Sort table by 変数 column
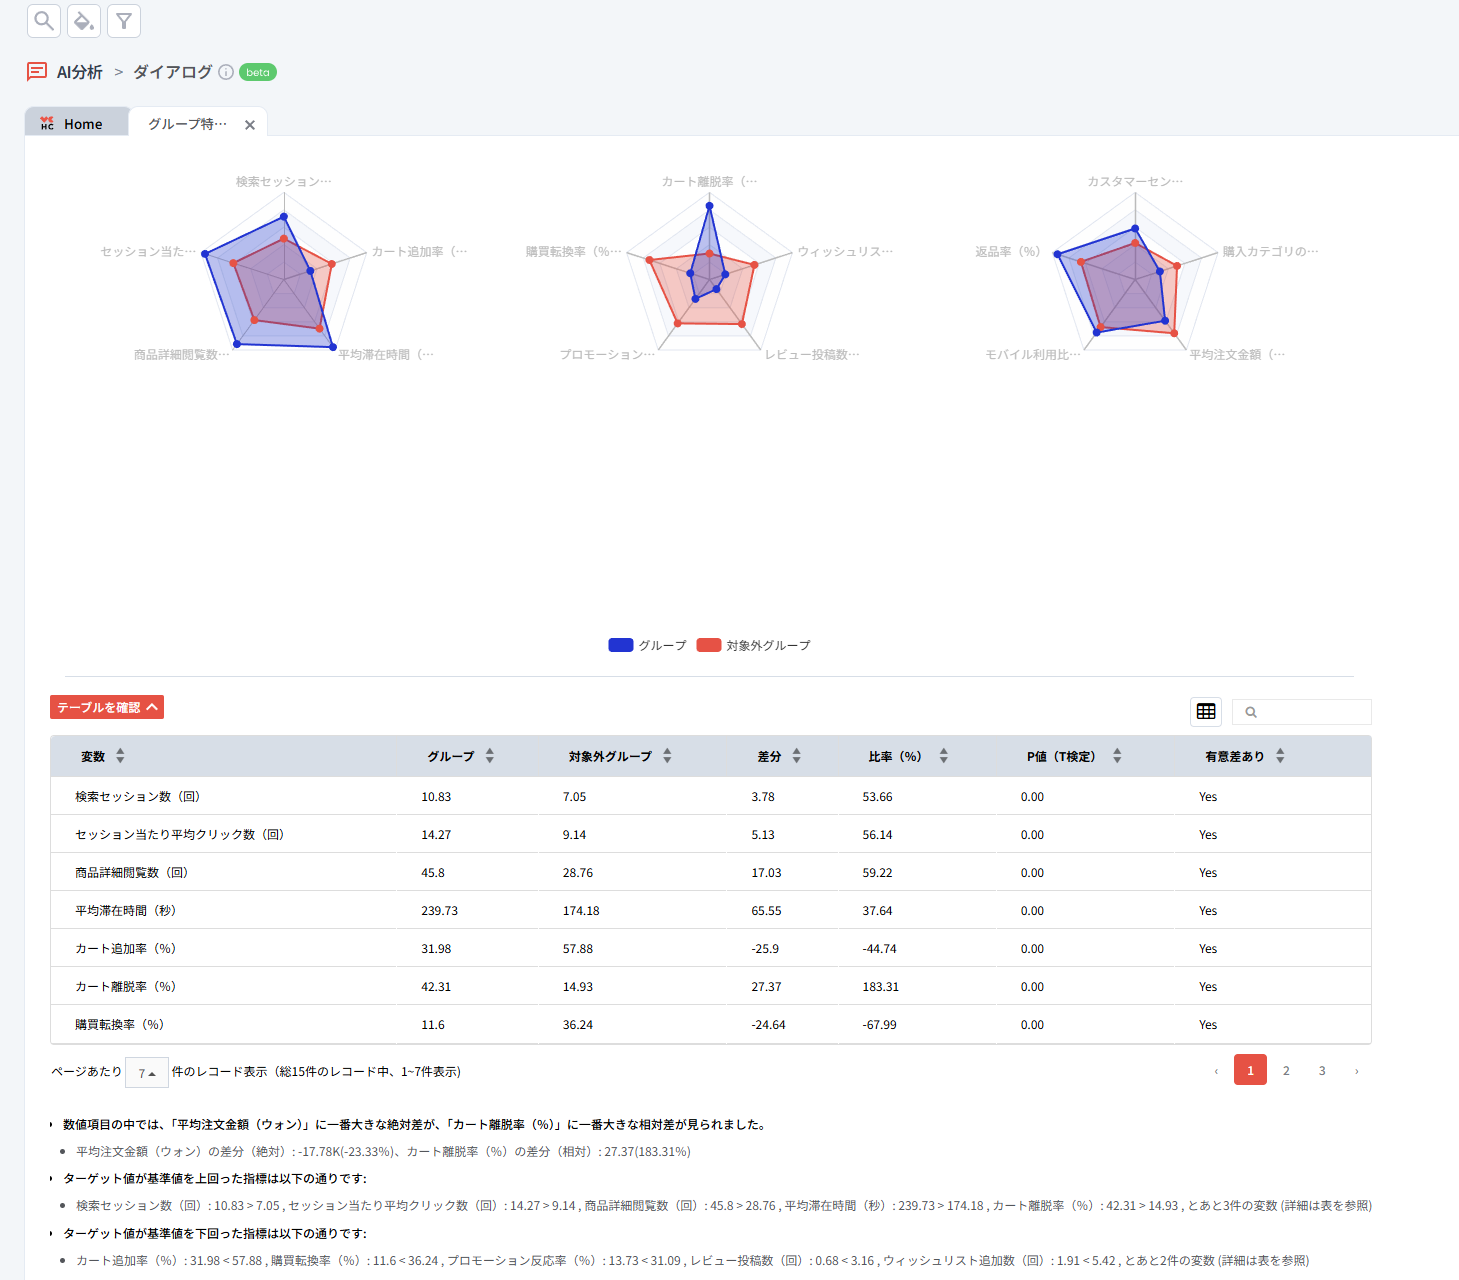This screenshot has height=1280, width=1459. pyautogui.click(x=120, y=756)
